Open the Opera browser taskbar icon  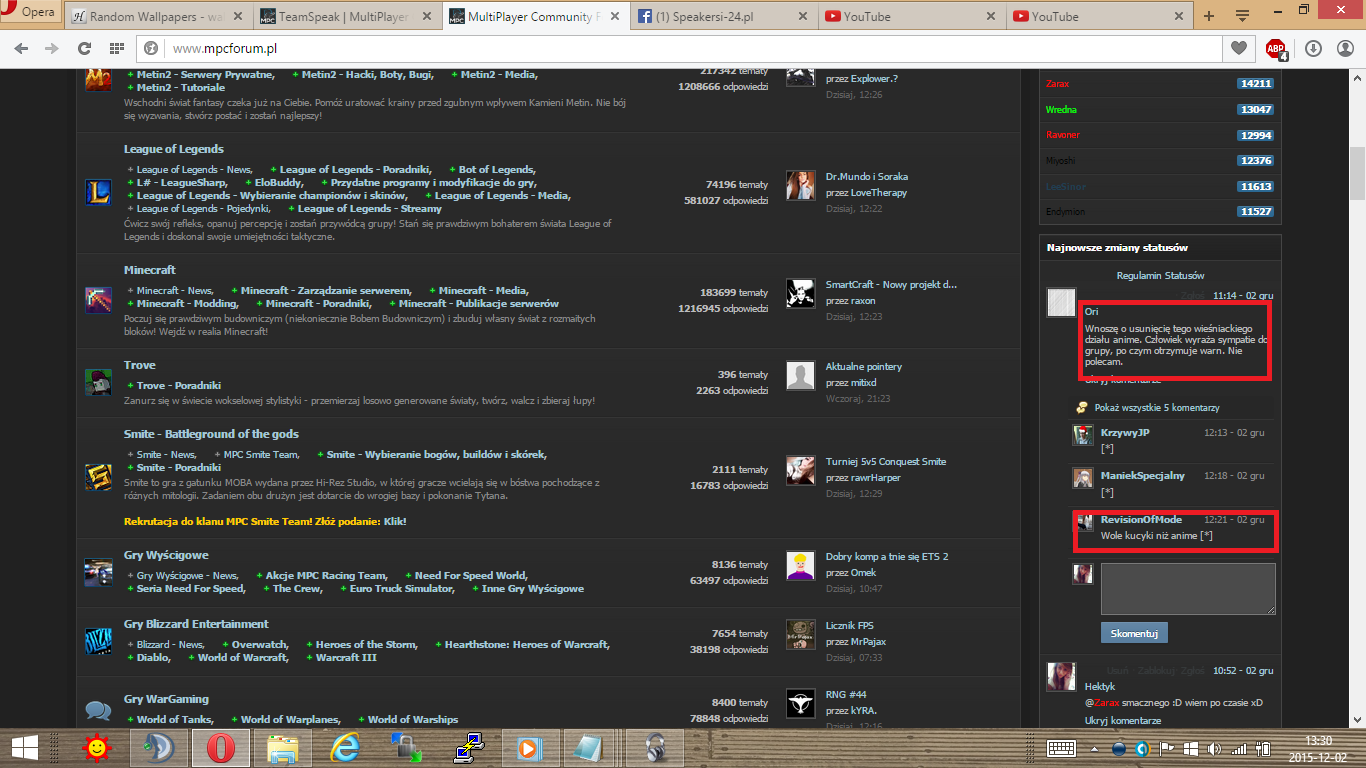pos(222,747)
